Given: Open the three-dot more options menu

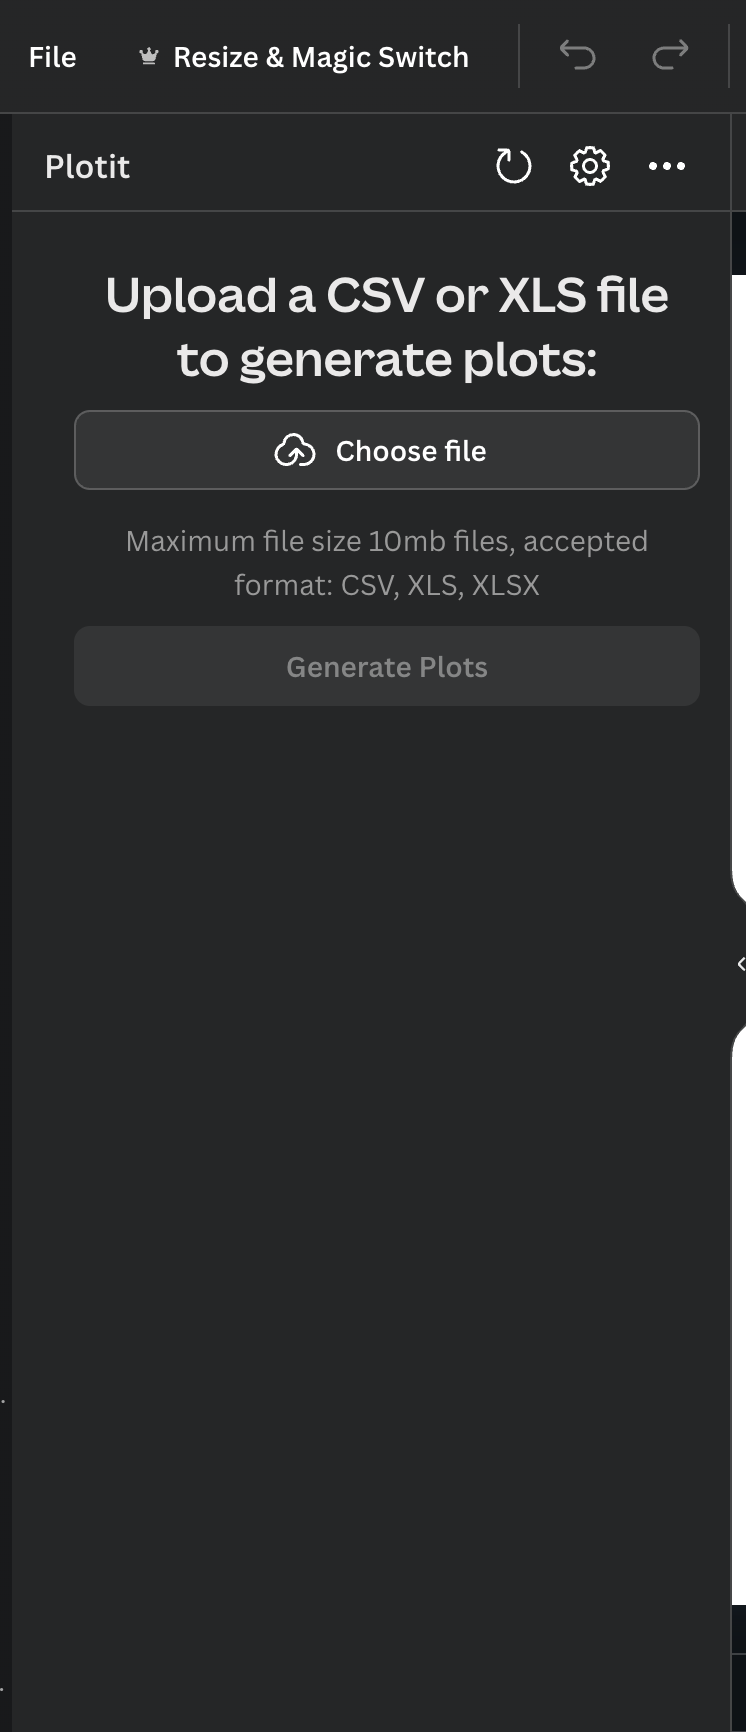Looking at the screenshot, I should point(666,166).
